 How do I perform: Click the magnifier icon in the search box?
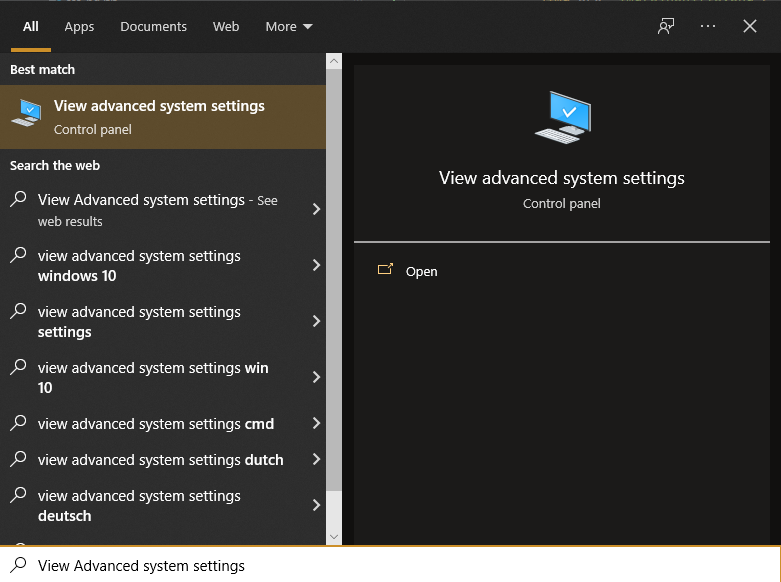pyautogui.click(x=18, y=565)
